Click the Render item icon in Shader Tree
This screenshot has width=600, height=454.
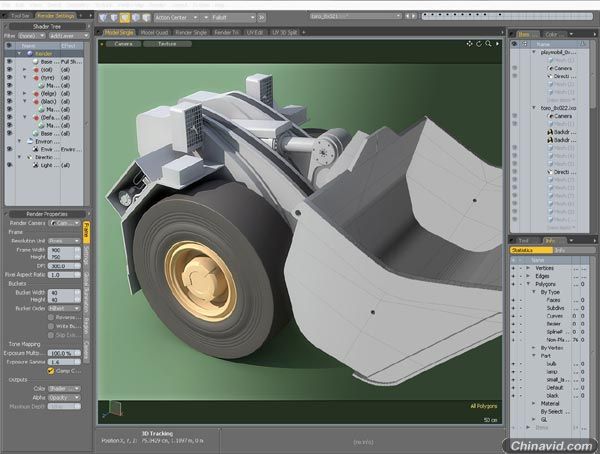(32, 54)
